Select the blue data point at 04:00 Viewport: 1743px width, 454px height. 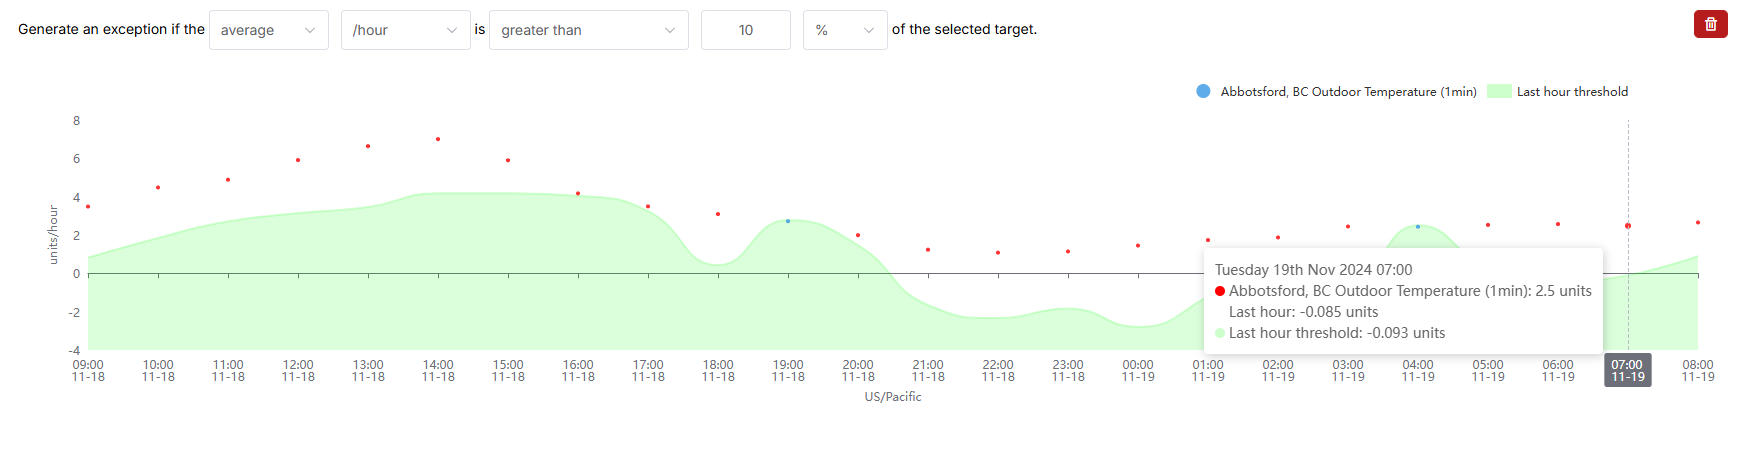(1418, 227)
